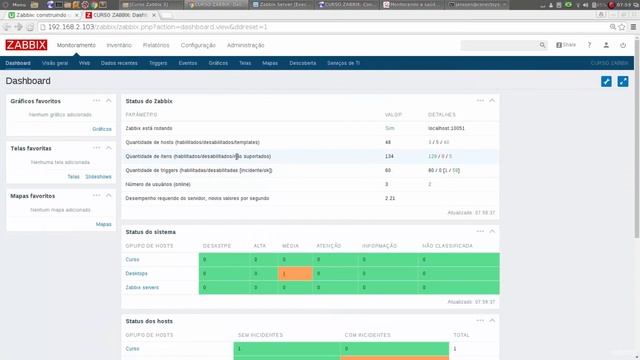Open the three-dots menu of Telas favoritas widget
640x360 pixels.
coord(96,148)
